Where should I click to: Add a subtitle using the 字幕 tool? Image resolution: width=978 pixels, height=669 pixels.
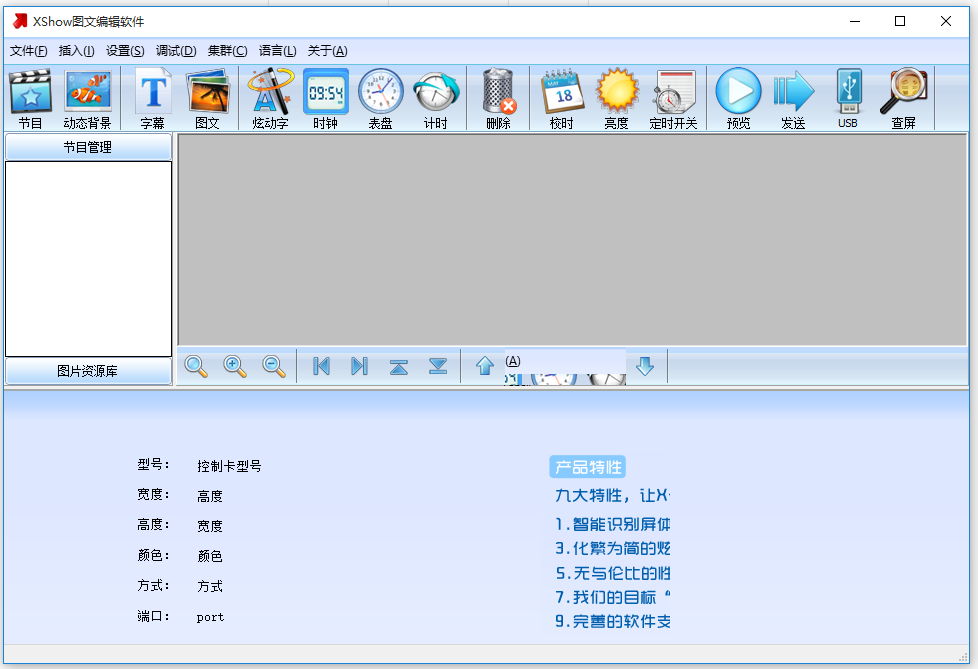tap(152, 95)
